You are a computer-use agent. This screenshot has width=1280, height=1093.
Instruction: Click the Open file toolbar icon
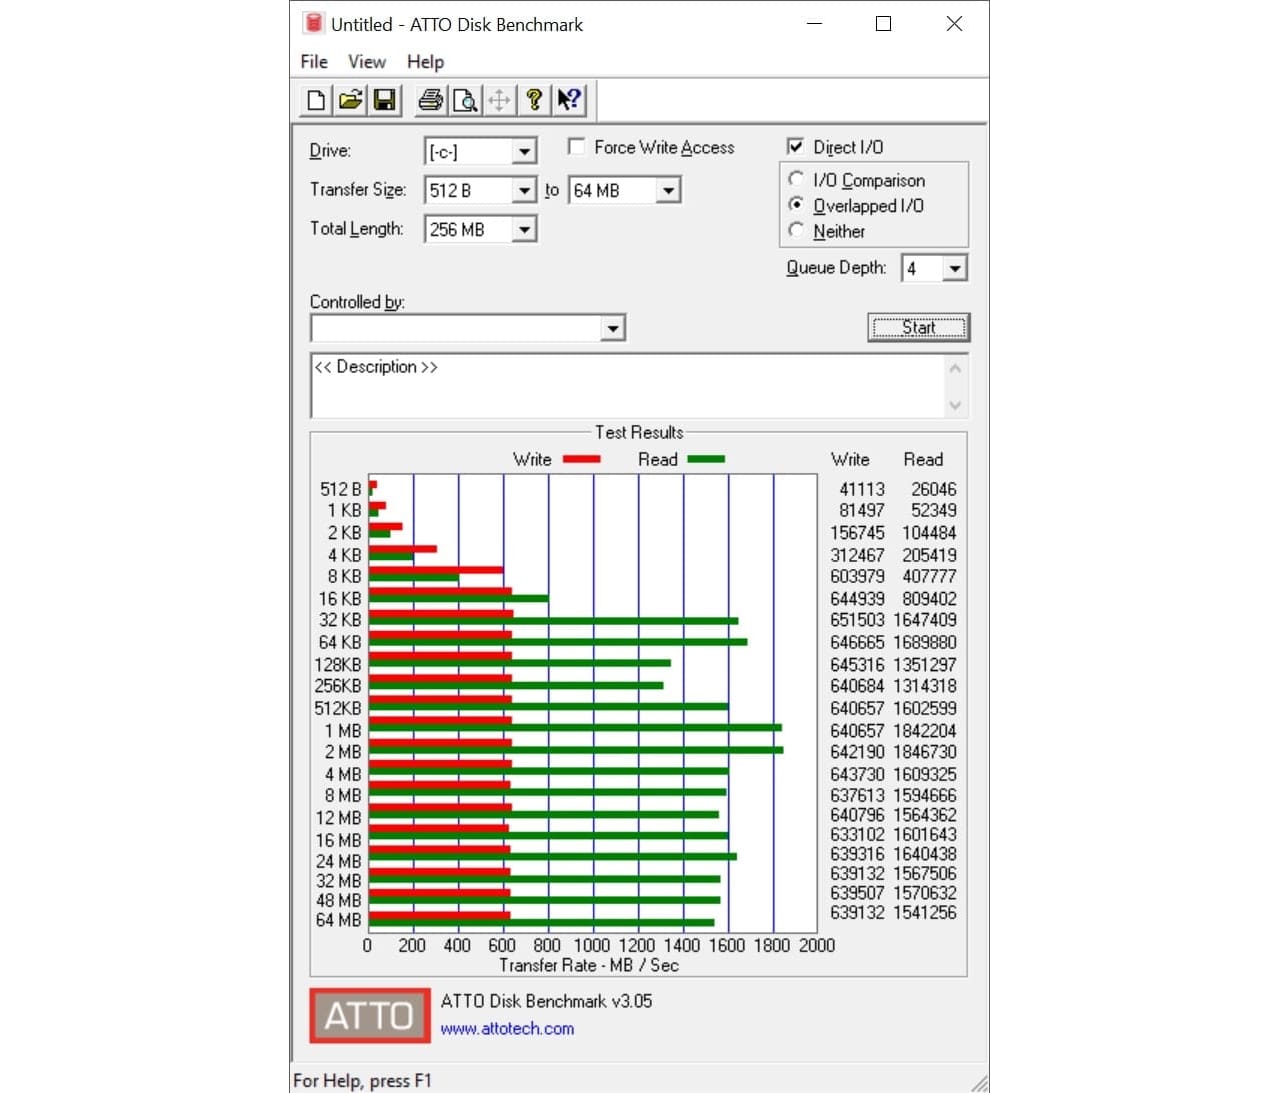coord(350,100)
